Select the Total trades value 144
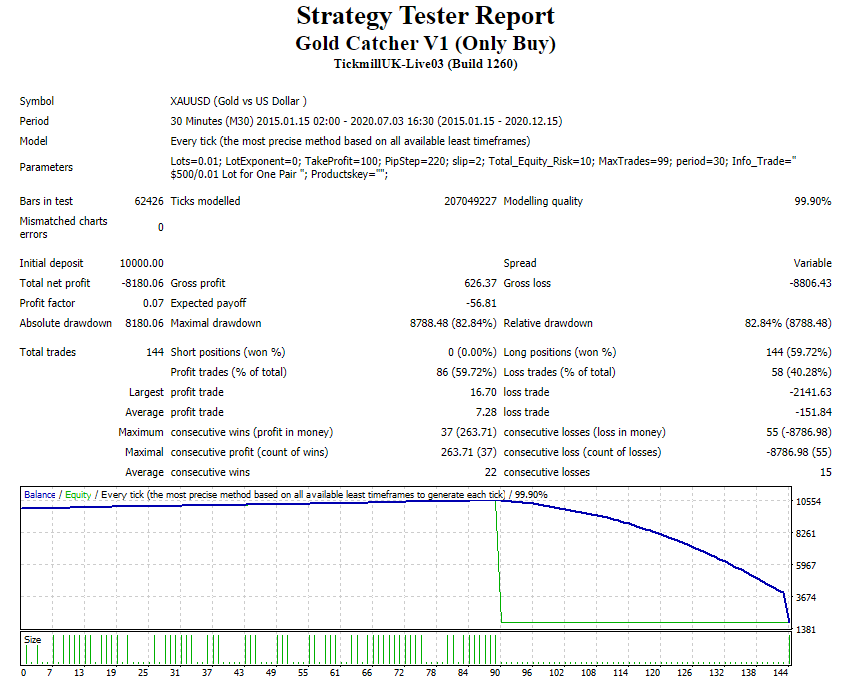846x679 pixels. tap(155, 352)
